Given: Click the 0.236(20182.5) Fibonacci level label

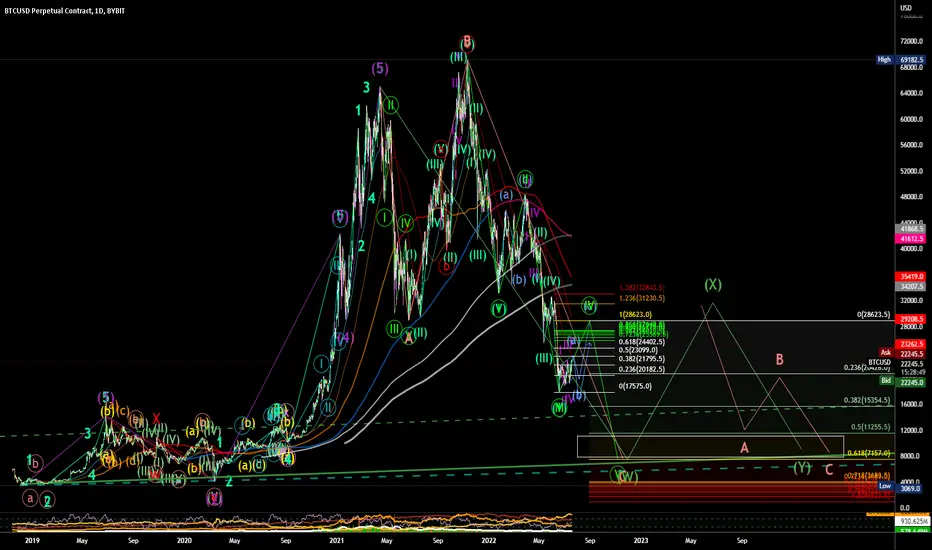Looking at the screenshot, I should pyautogui.click(x=642, y=369).
